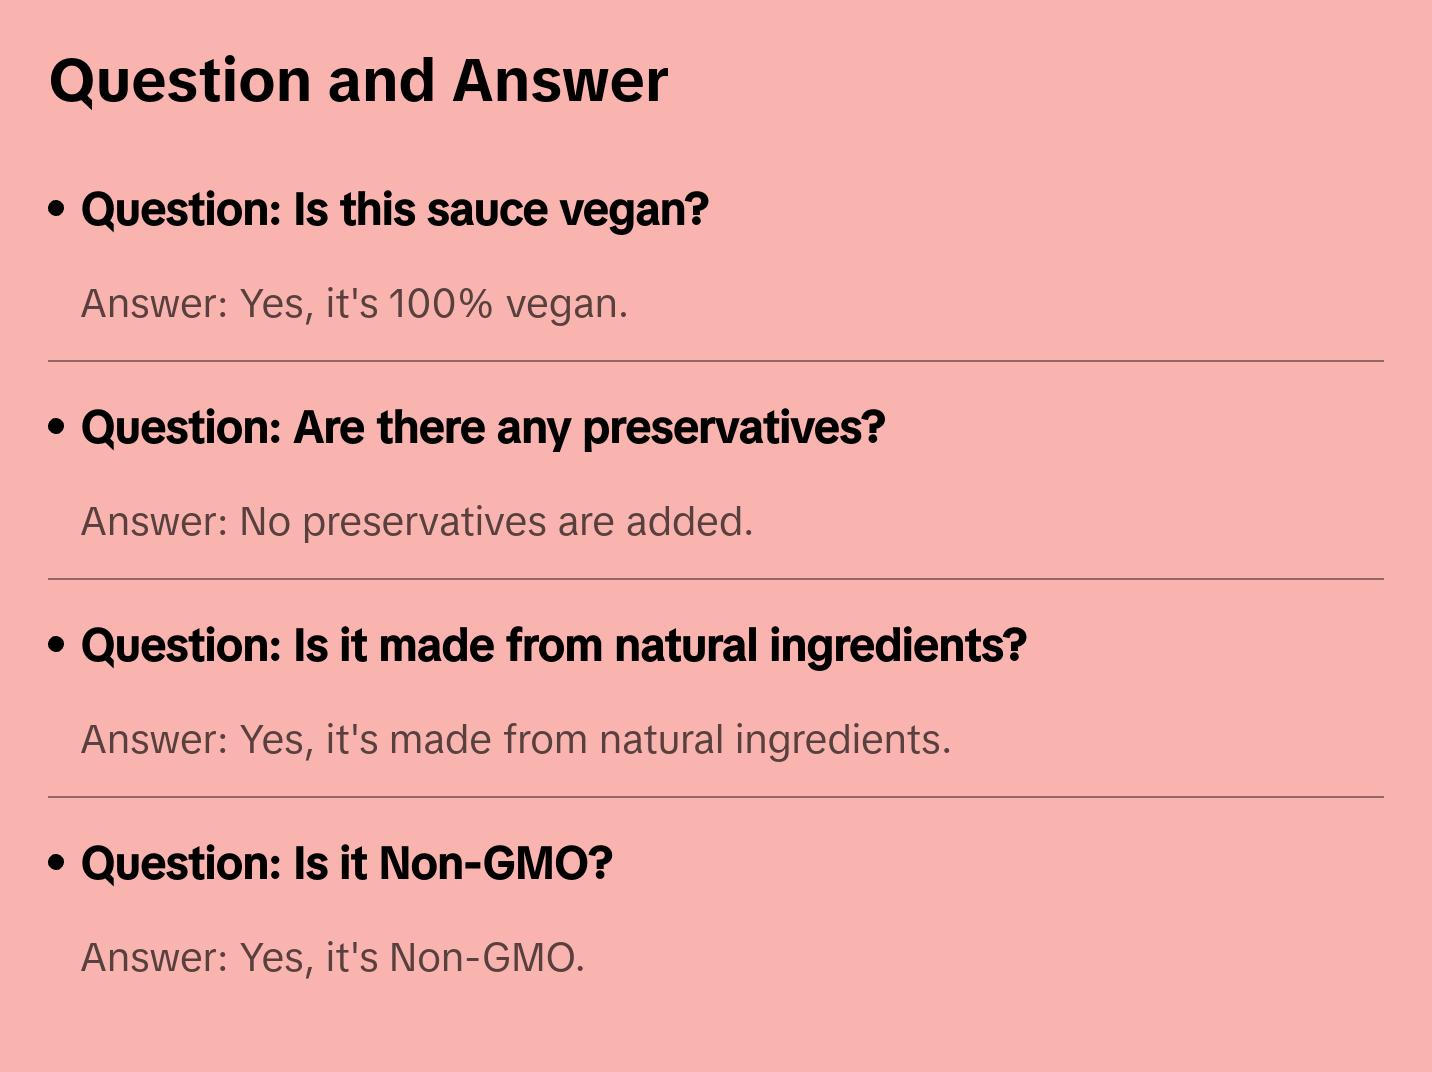Select the answer "No preservatives are added."
The width and height of the screenshot is (1432, 1072).
(x=416, y=522)
